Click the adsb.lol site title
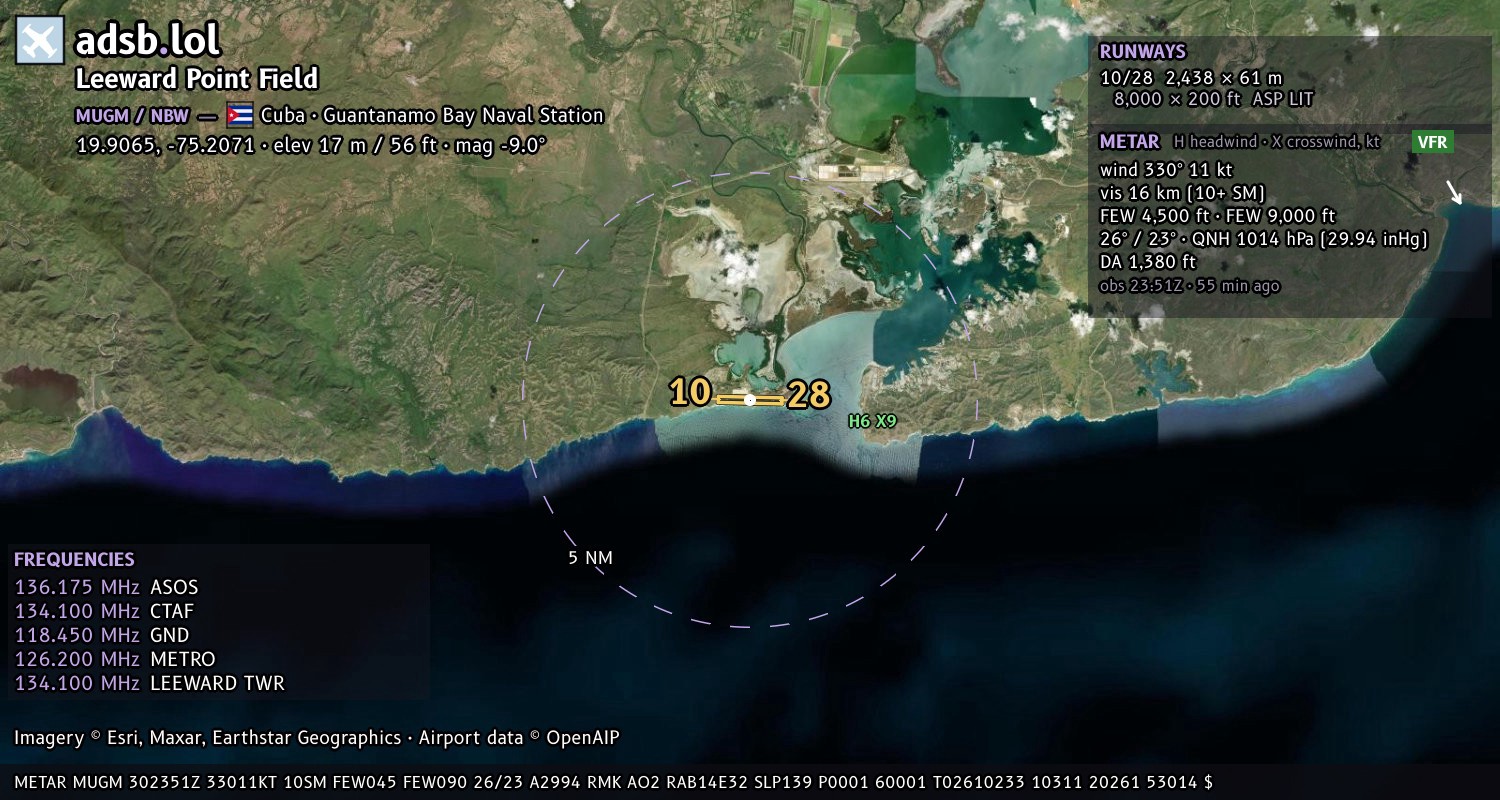The image size is (1500, 800). coord(148,40)
